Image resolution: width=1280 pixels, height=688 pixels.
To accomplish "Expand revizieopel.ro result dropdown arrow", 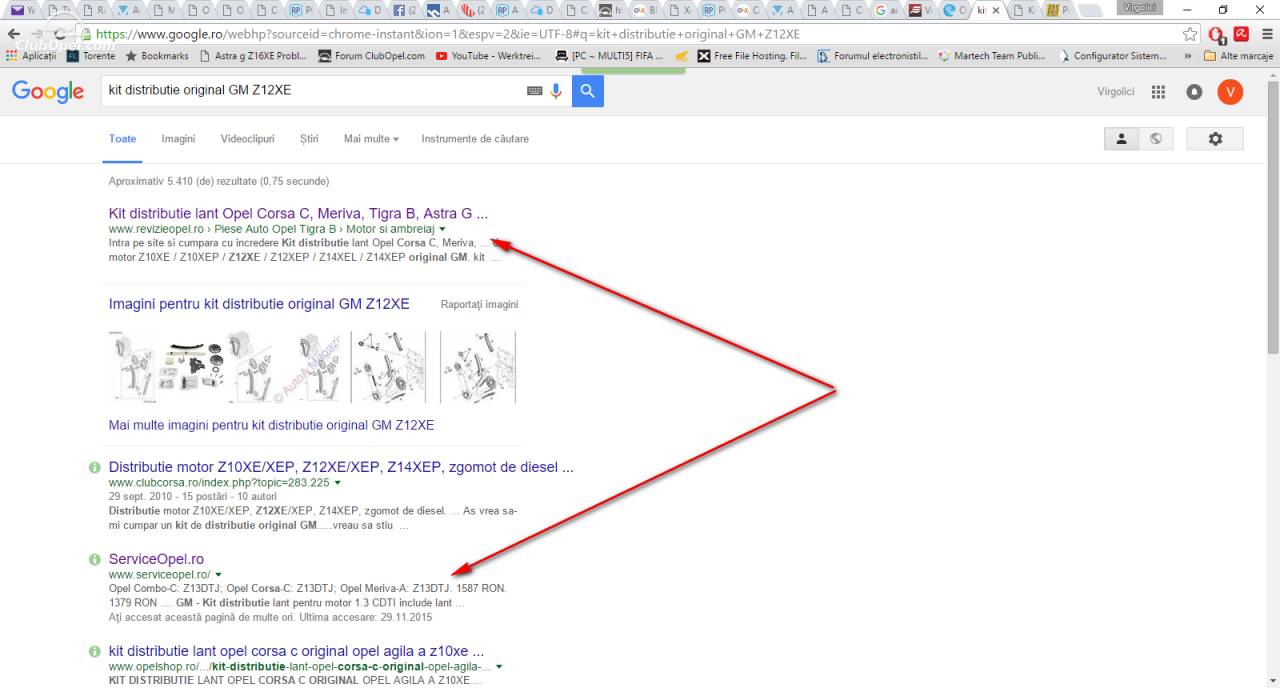I will 442,230.
